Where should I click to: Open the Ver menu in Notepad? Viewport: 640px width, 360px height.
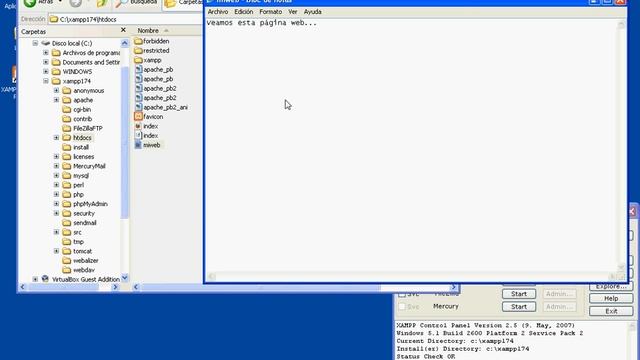(293, 12)
